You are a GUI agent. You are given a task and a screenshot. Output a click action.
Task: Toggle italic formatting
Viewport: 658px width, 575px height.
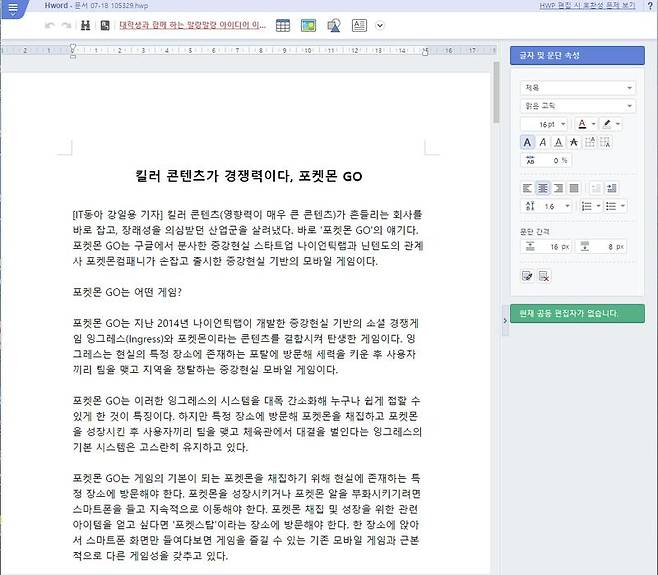543,143
